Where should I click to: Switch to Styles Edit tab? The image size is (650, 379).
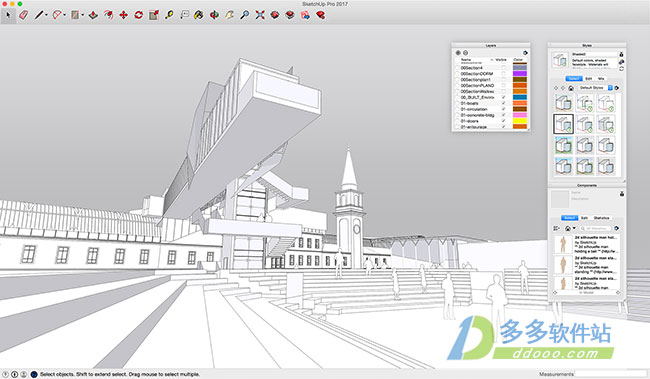point(589,78)
